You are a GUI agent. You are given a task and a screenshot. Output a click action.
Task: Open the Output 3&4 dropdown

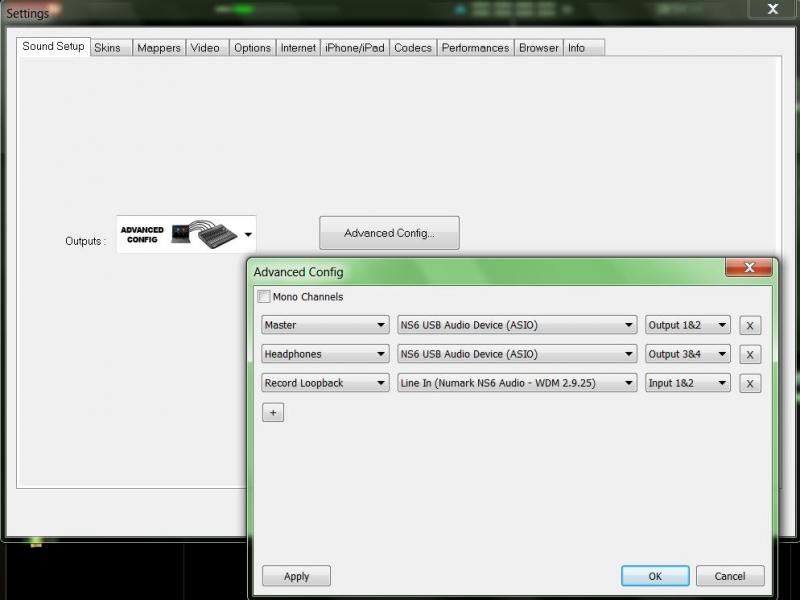tap(688, 354)
